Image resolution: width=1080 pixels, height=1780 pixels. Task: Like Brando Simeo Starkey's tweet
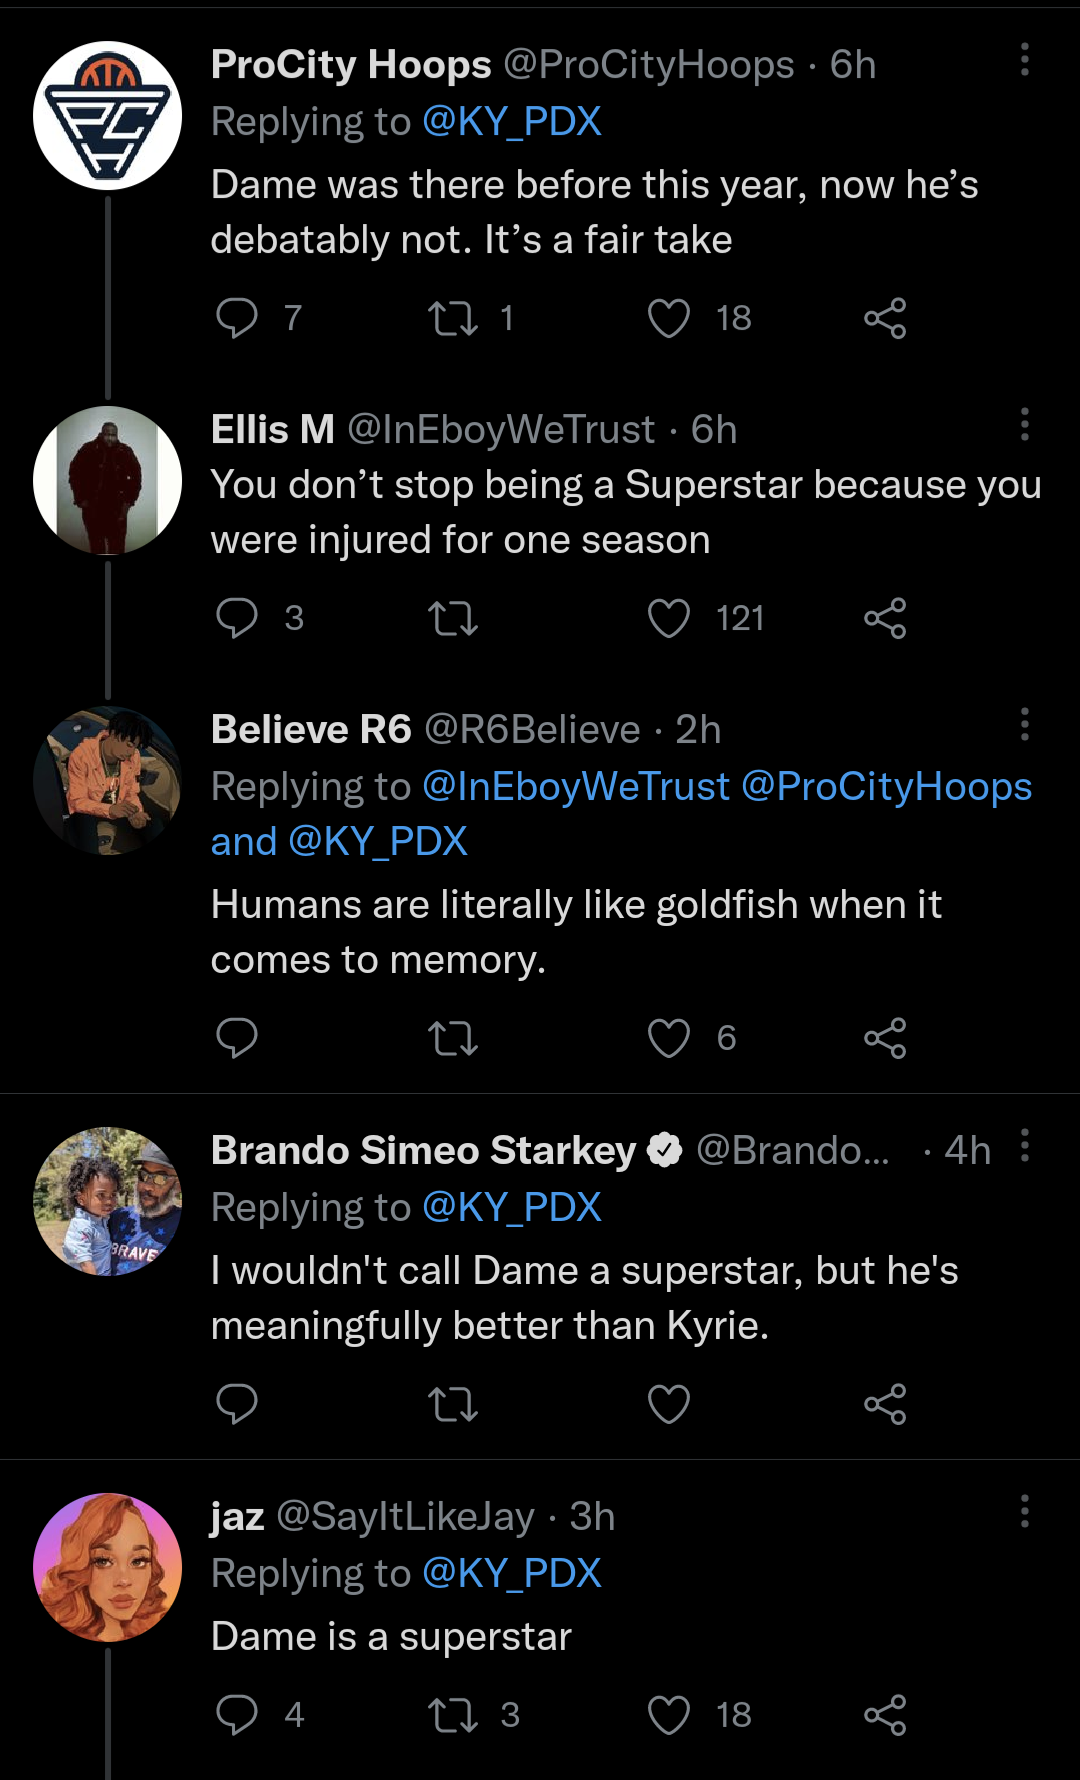pos(669,1404)
